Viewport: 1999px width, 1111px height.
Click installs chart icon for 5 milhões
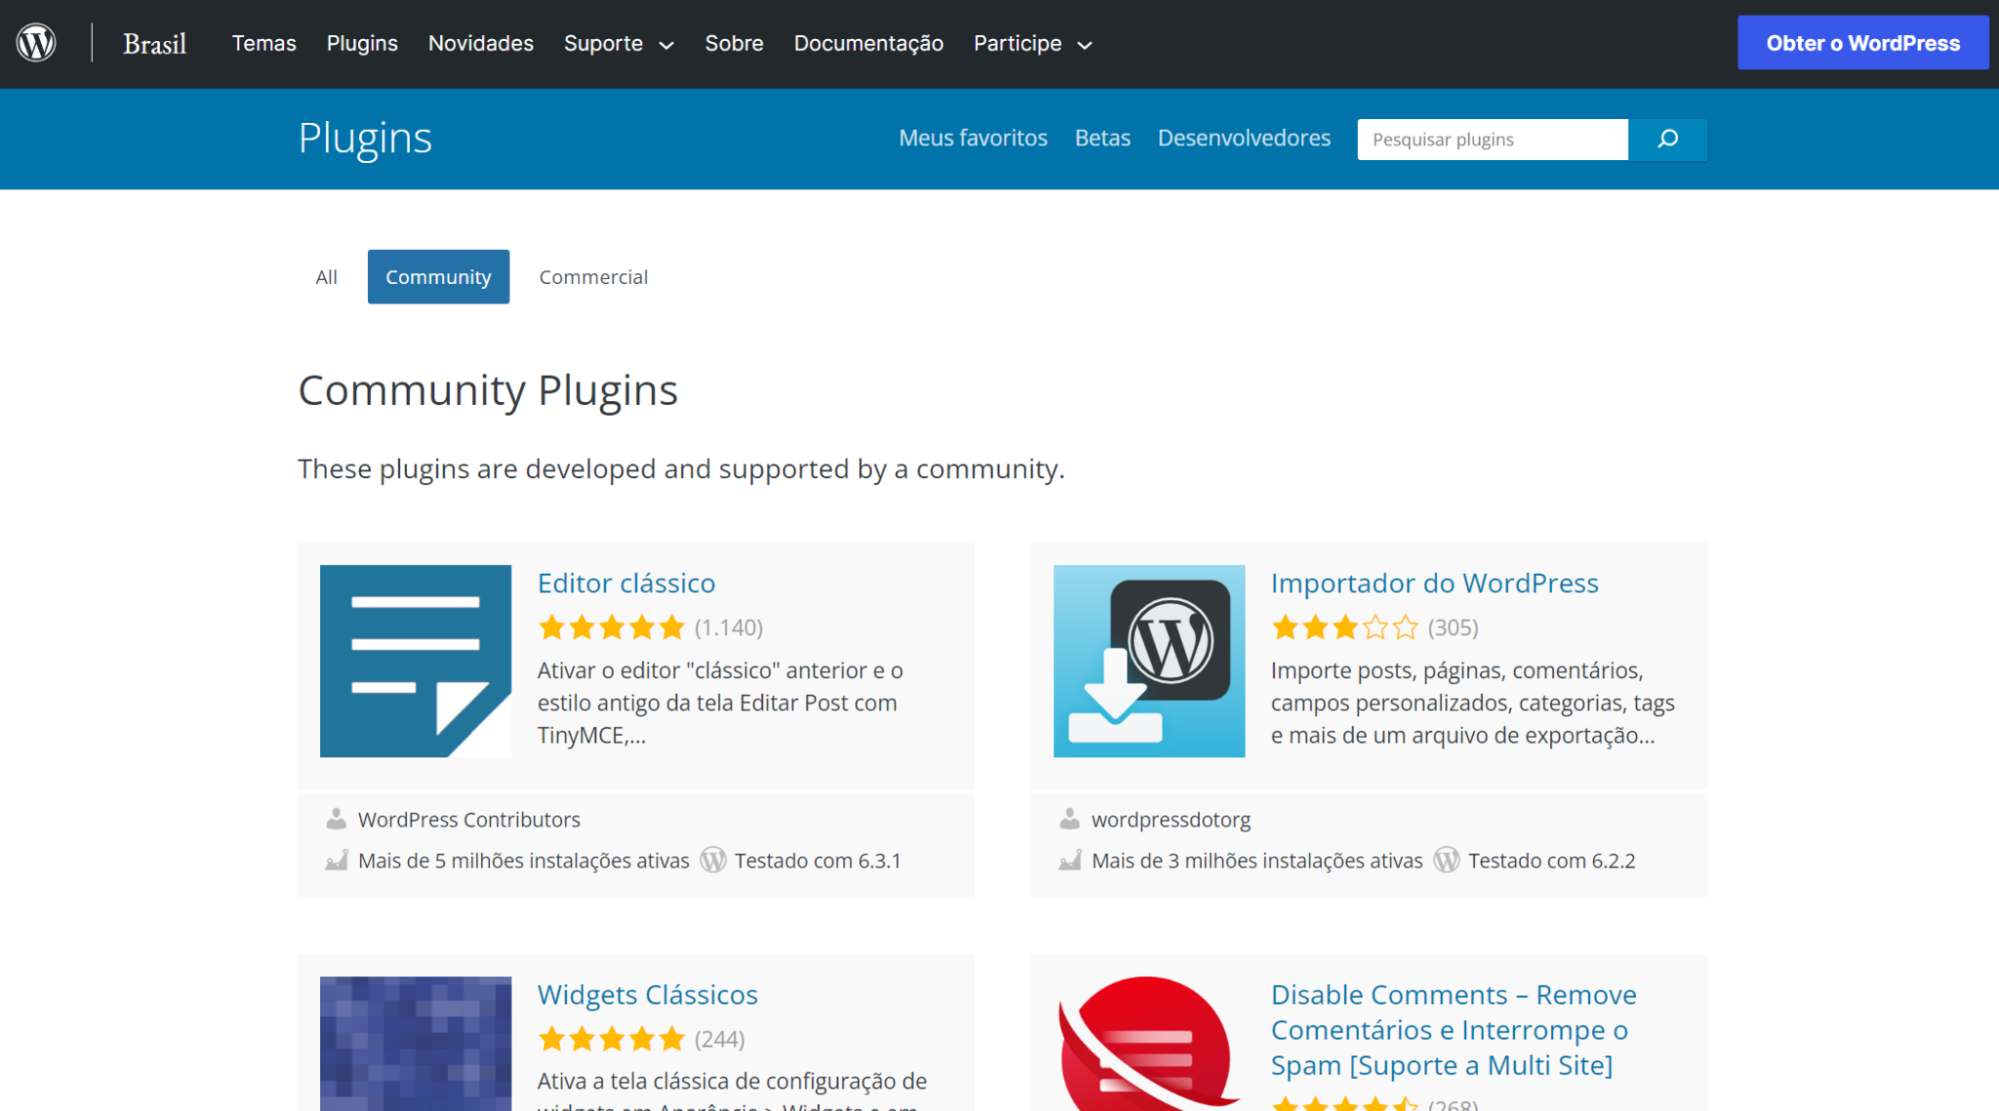tap(336, 860)
